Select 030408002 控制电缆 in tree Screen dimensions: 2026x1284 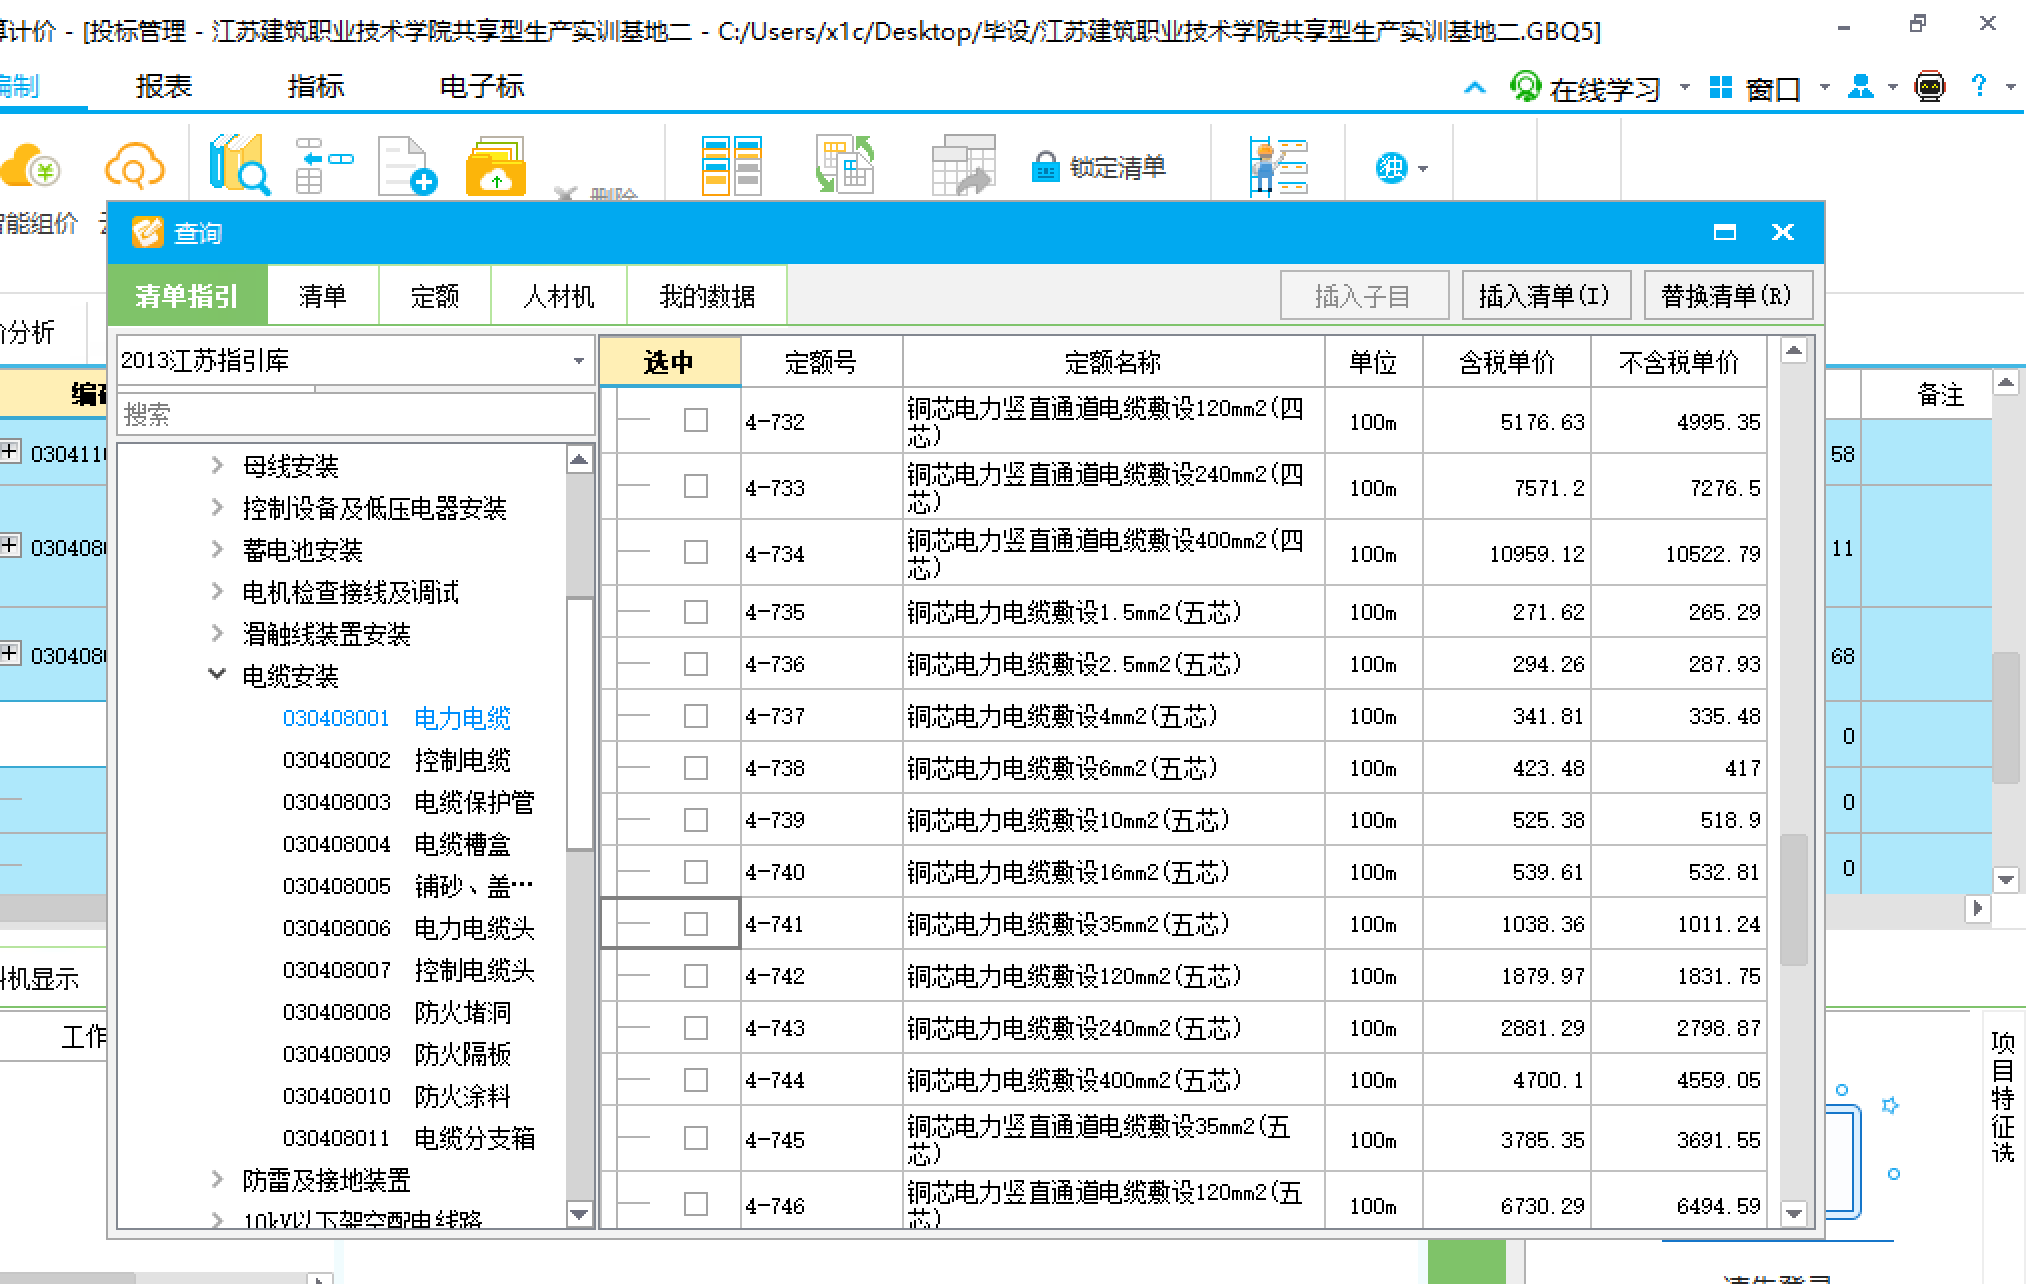pos(396,760)
